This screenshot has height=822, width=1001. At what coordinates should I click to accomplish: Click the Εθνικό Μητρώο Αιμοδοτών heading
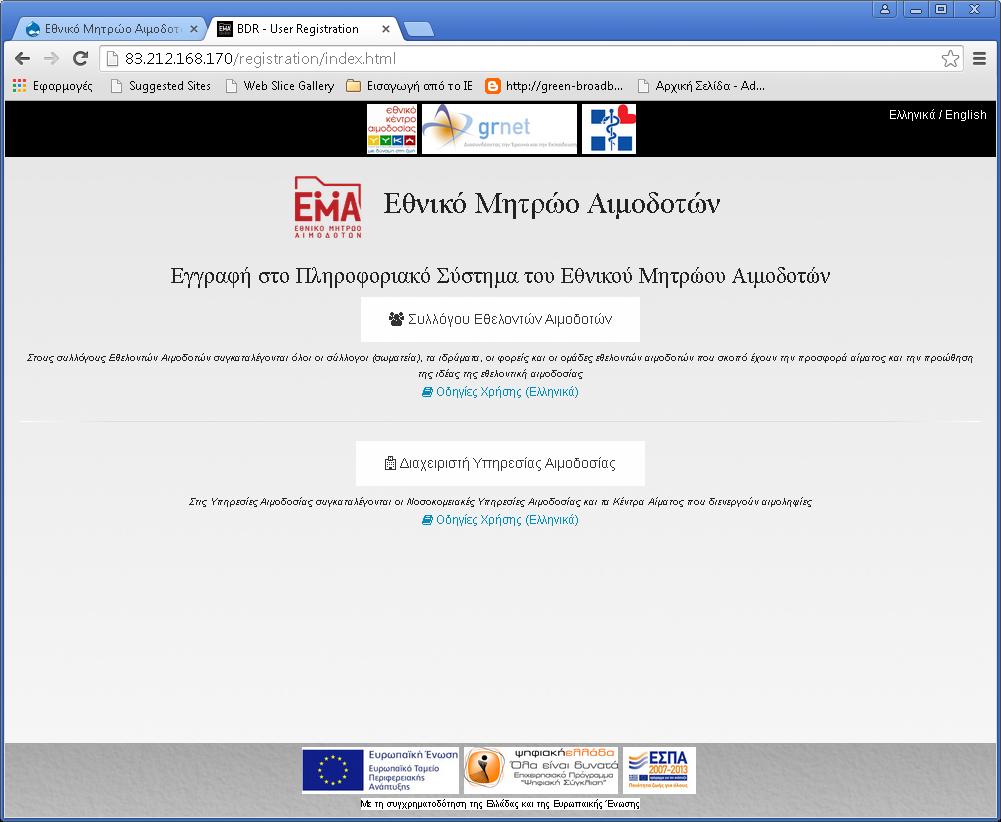pos(552,204)
